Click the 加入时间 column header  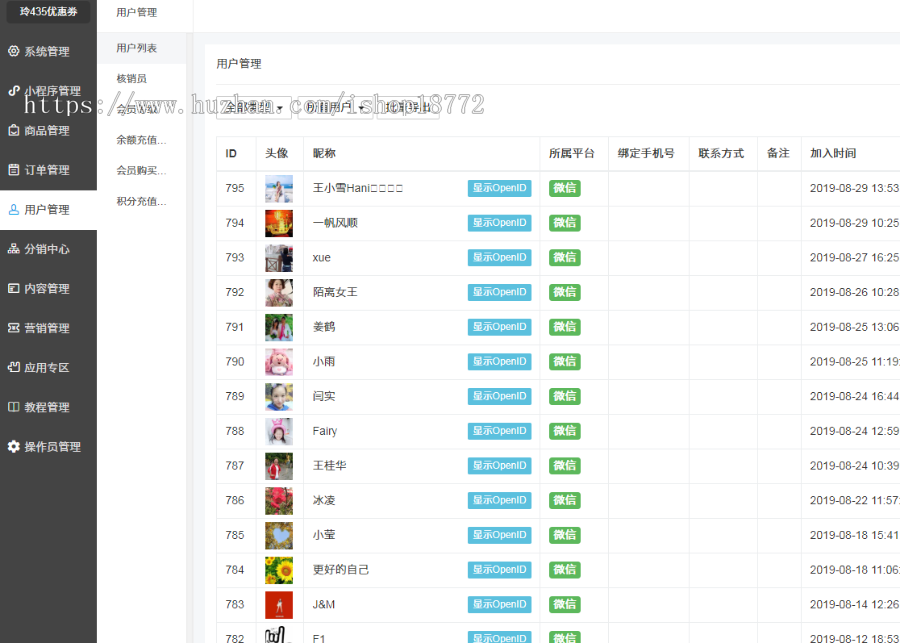[833, 153]
